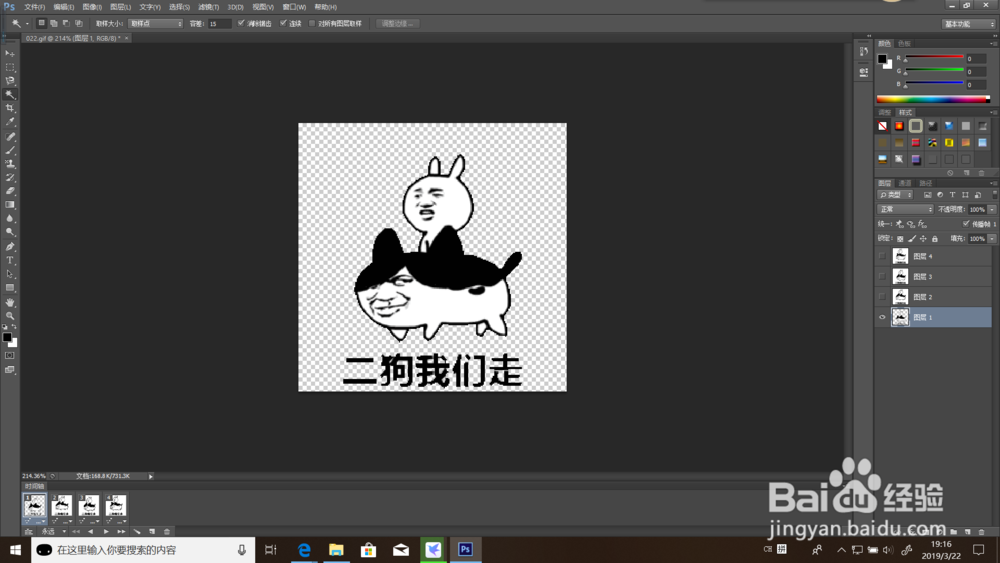Toggle the anti-alias checkbox

click(241, 23)
